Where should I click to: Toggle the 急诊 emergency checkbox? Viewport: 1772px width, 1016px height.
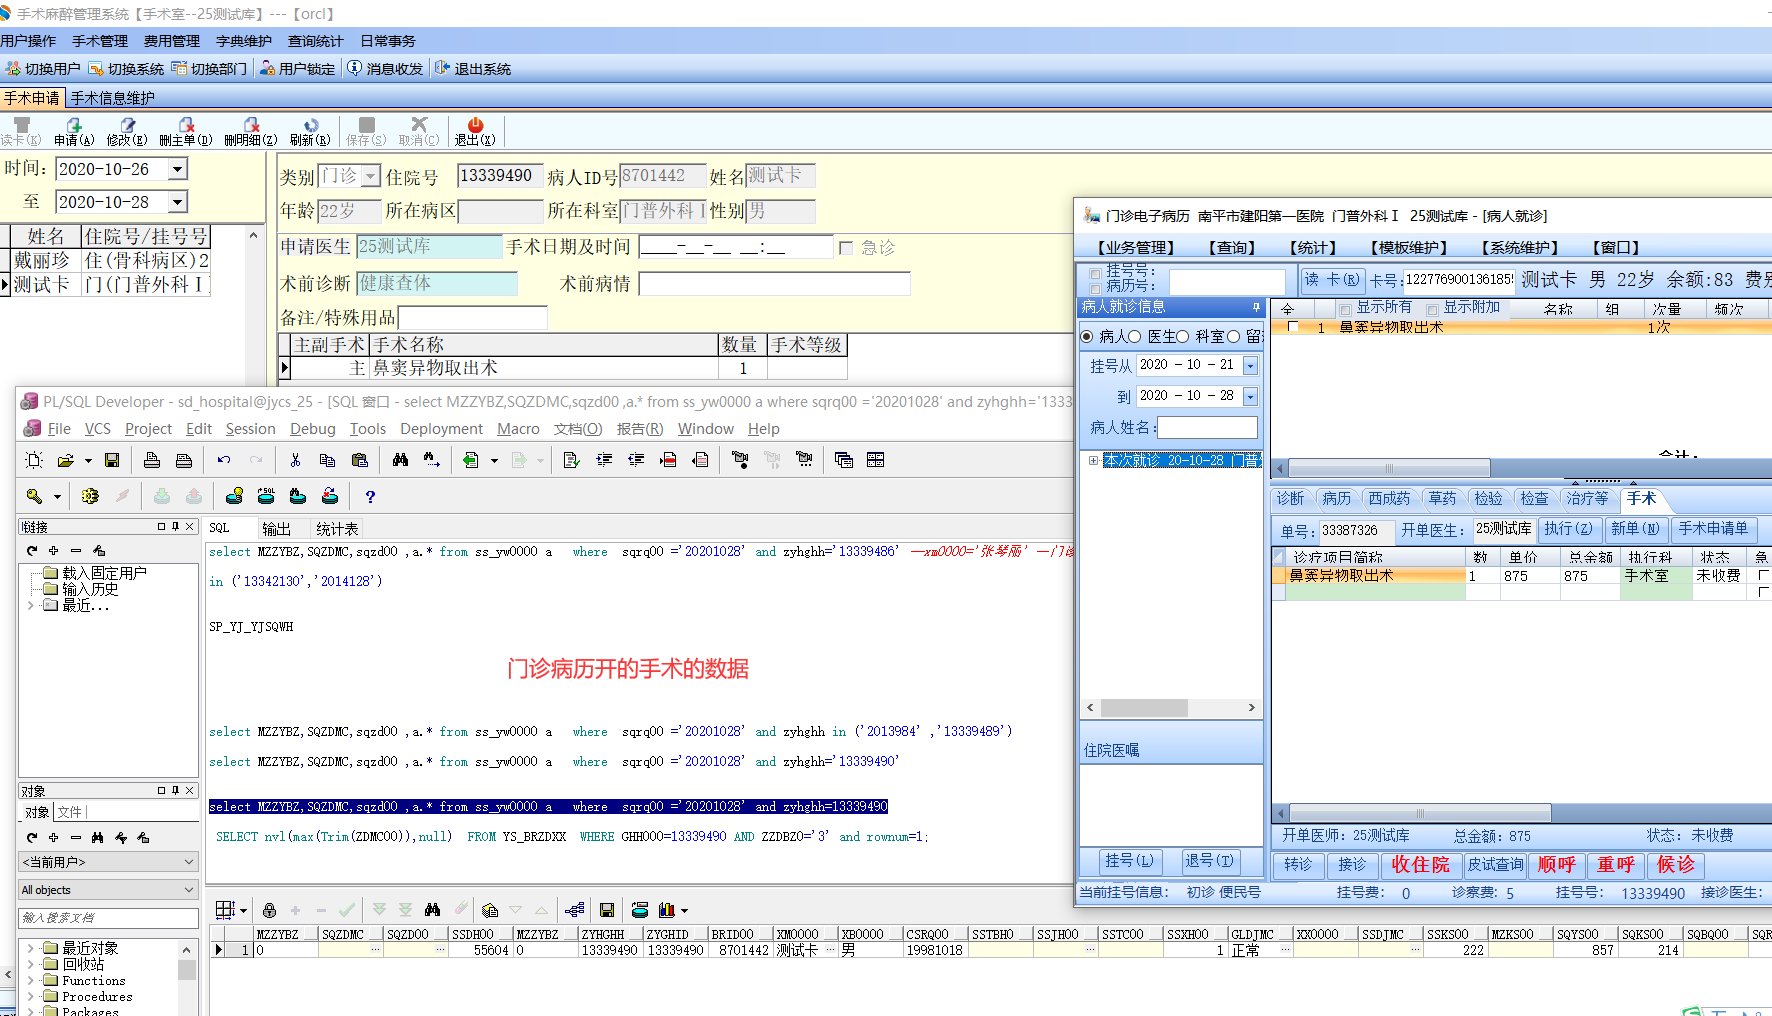click(x=847, y=248)
